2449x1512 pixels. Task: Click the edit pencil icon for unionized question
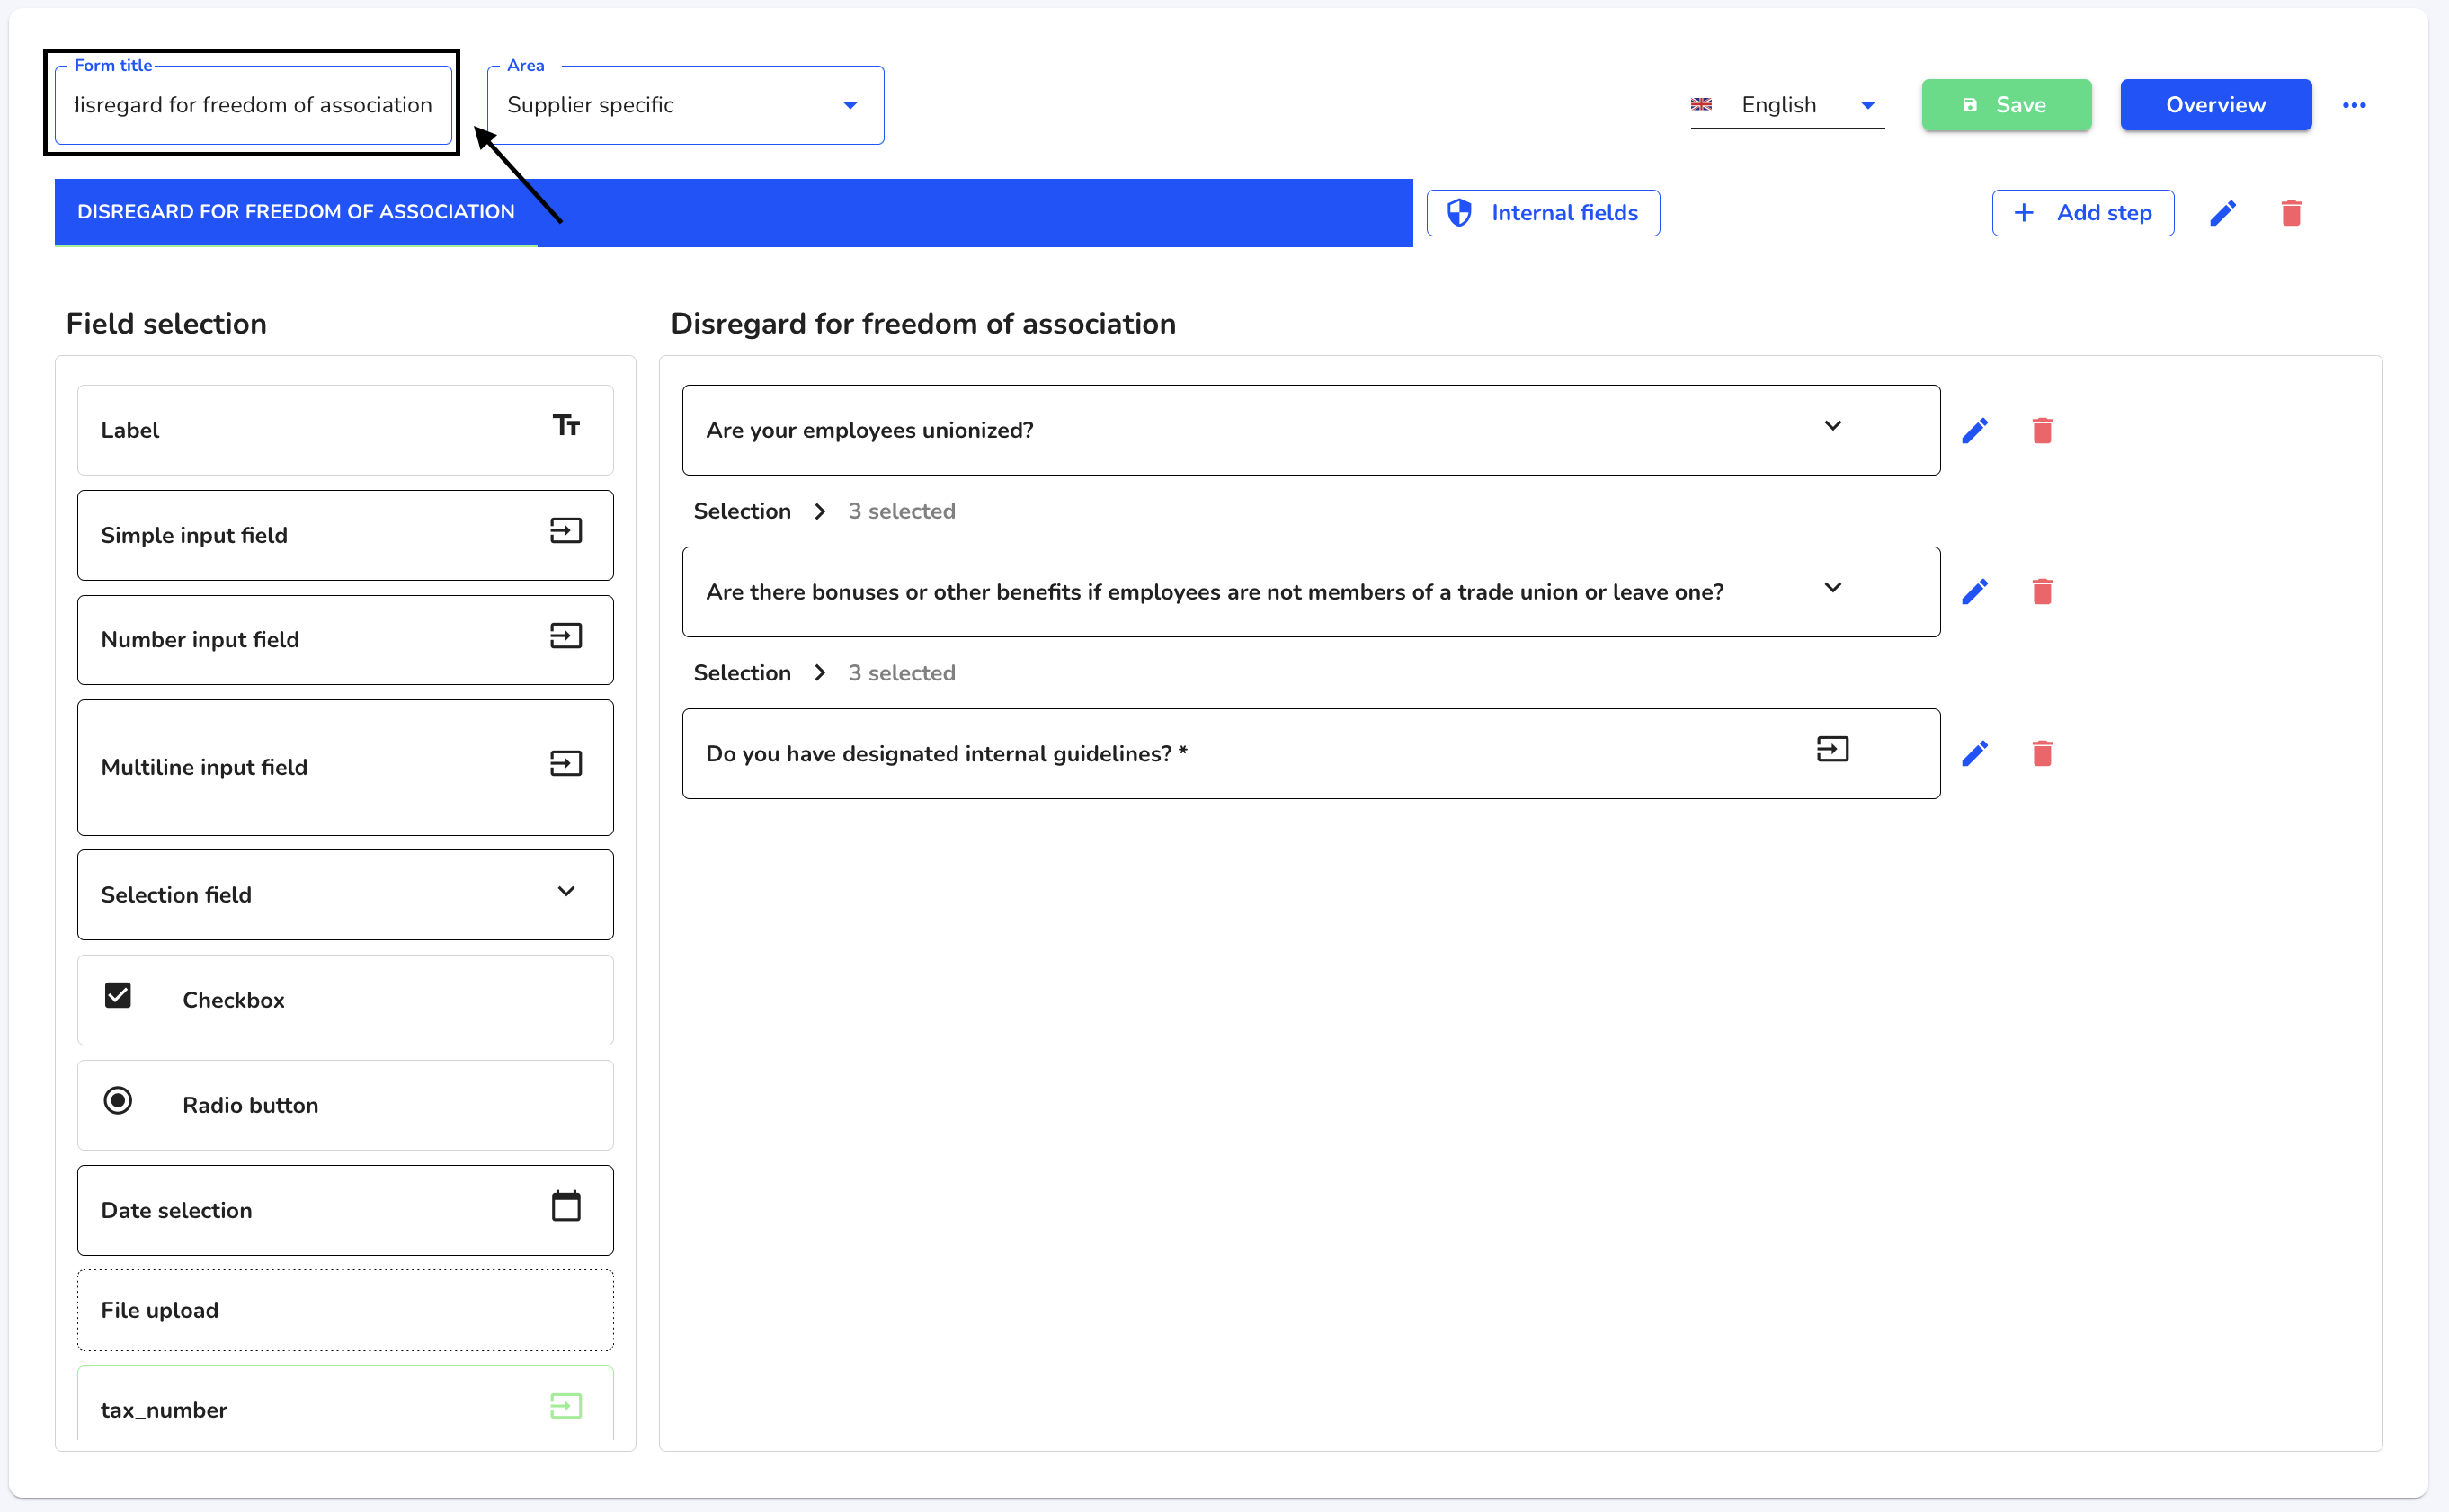coord(1973,431)
